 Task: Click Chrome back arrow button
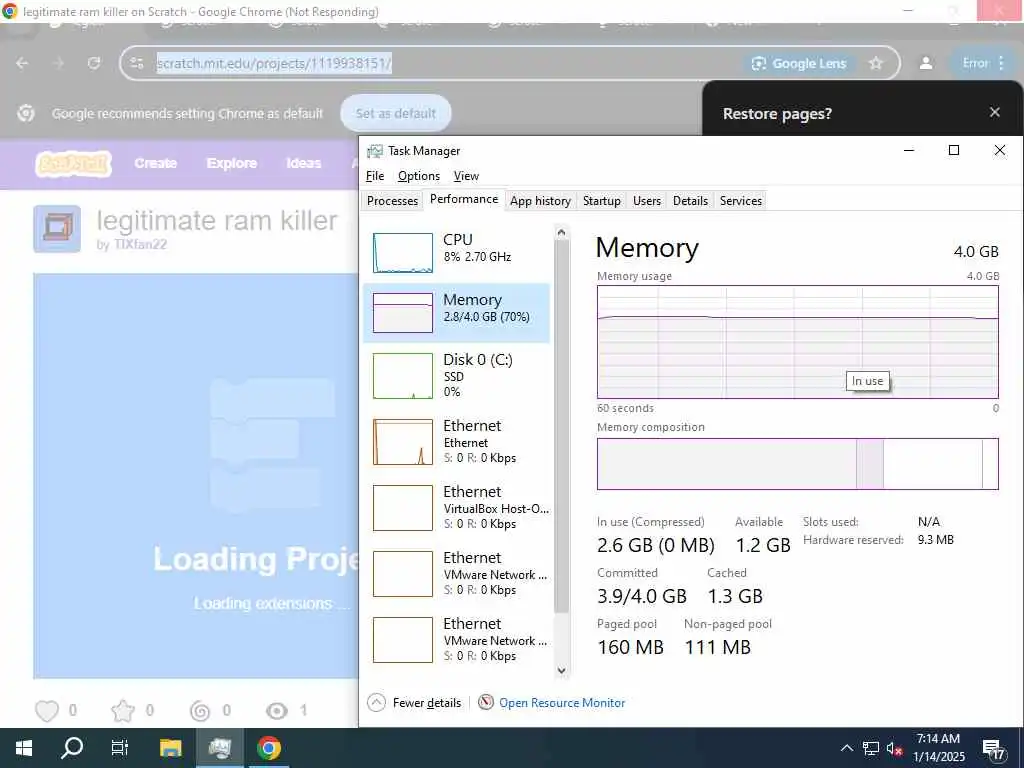(x=22, y=63)
